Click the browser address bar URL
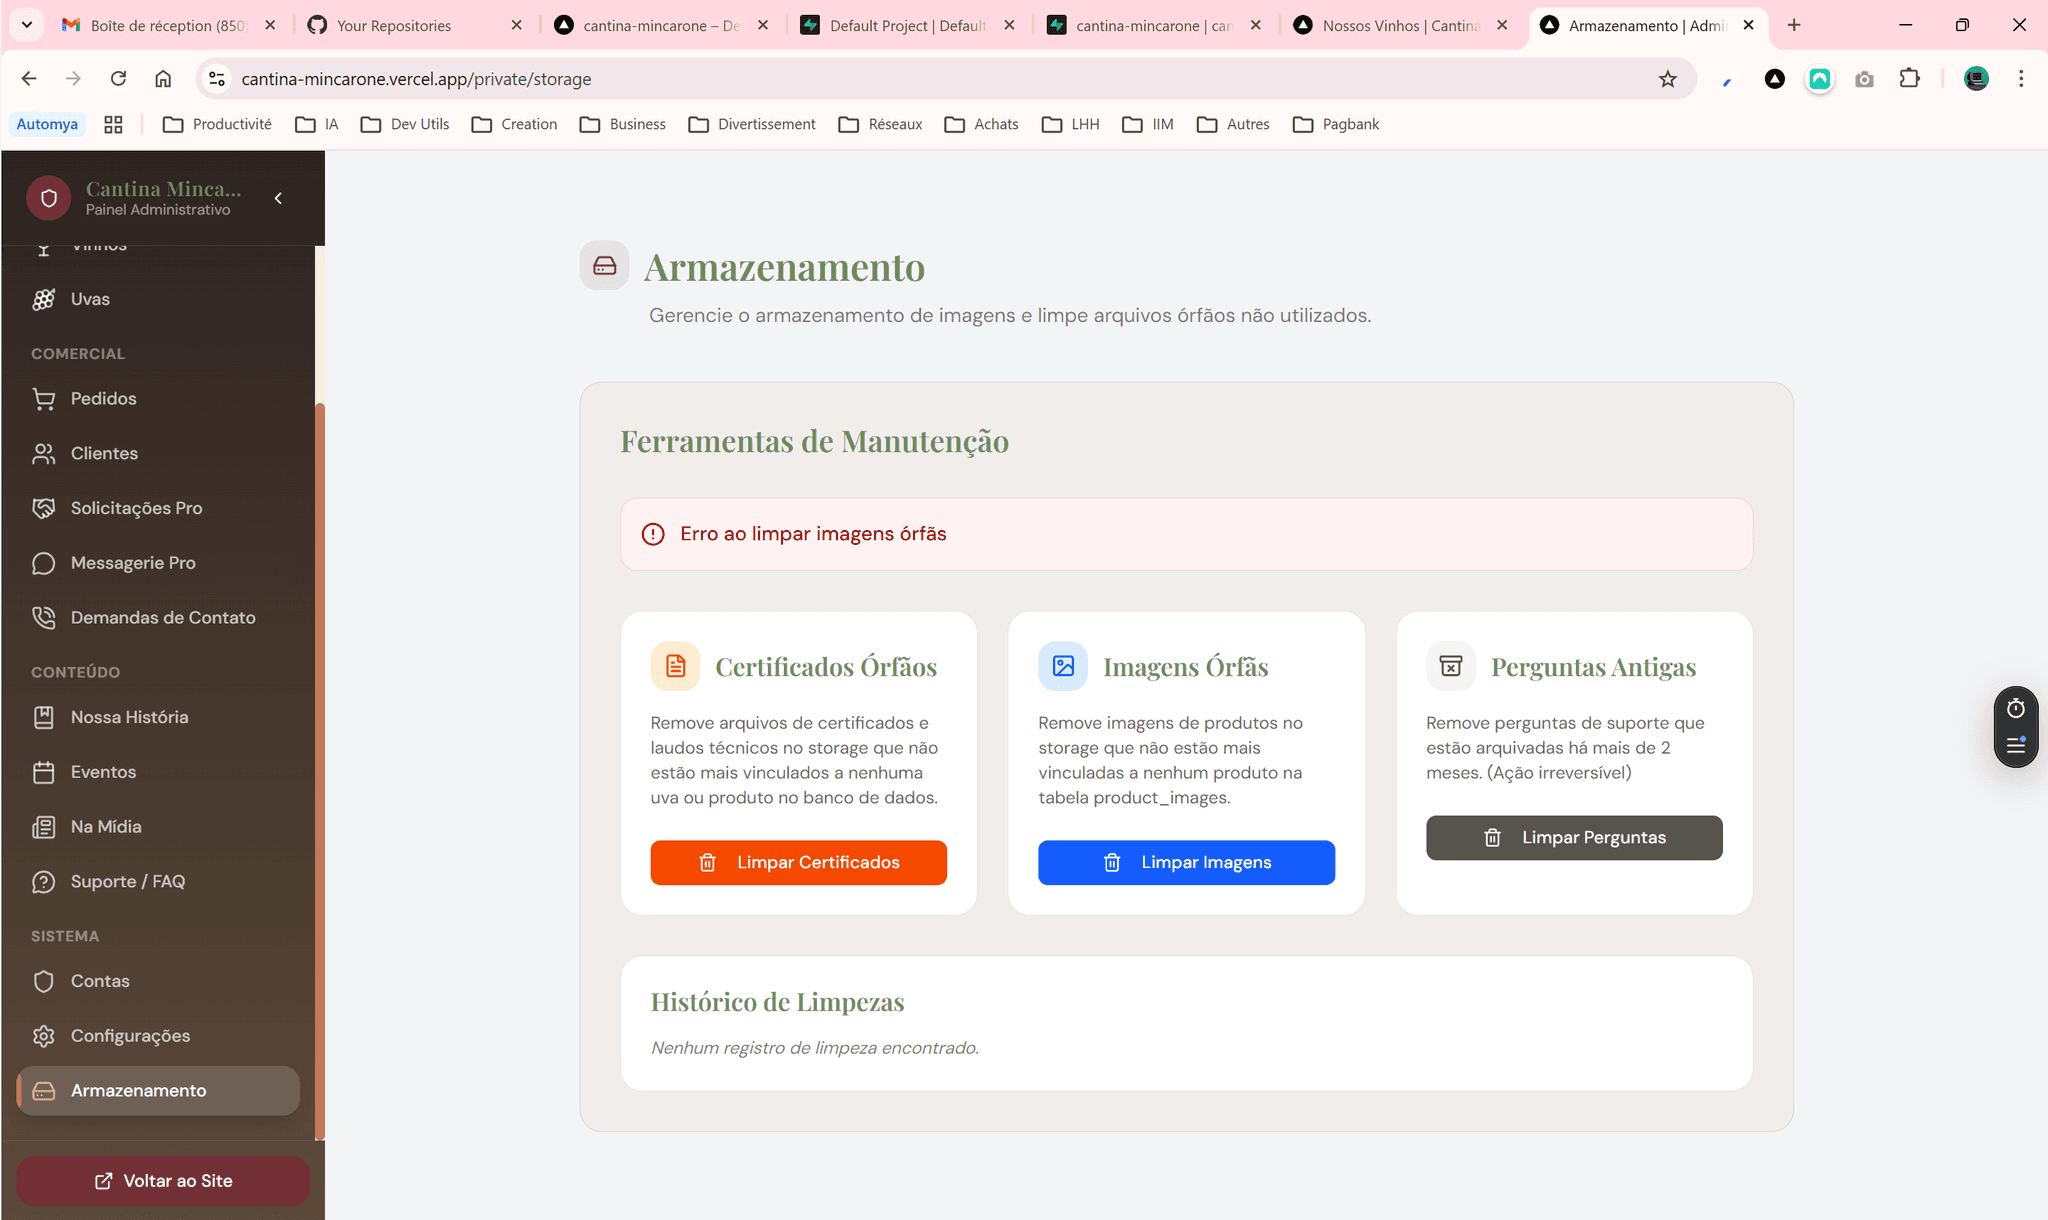2048x1220 pixels. [x=416, y=79]
